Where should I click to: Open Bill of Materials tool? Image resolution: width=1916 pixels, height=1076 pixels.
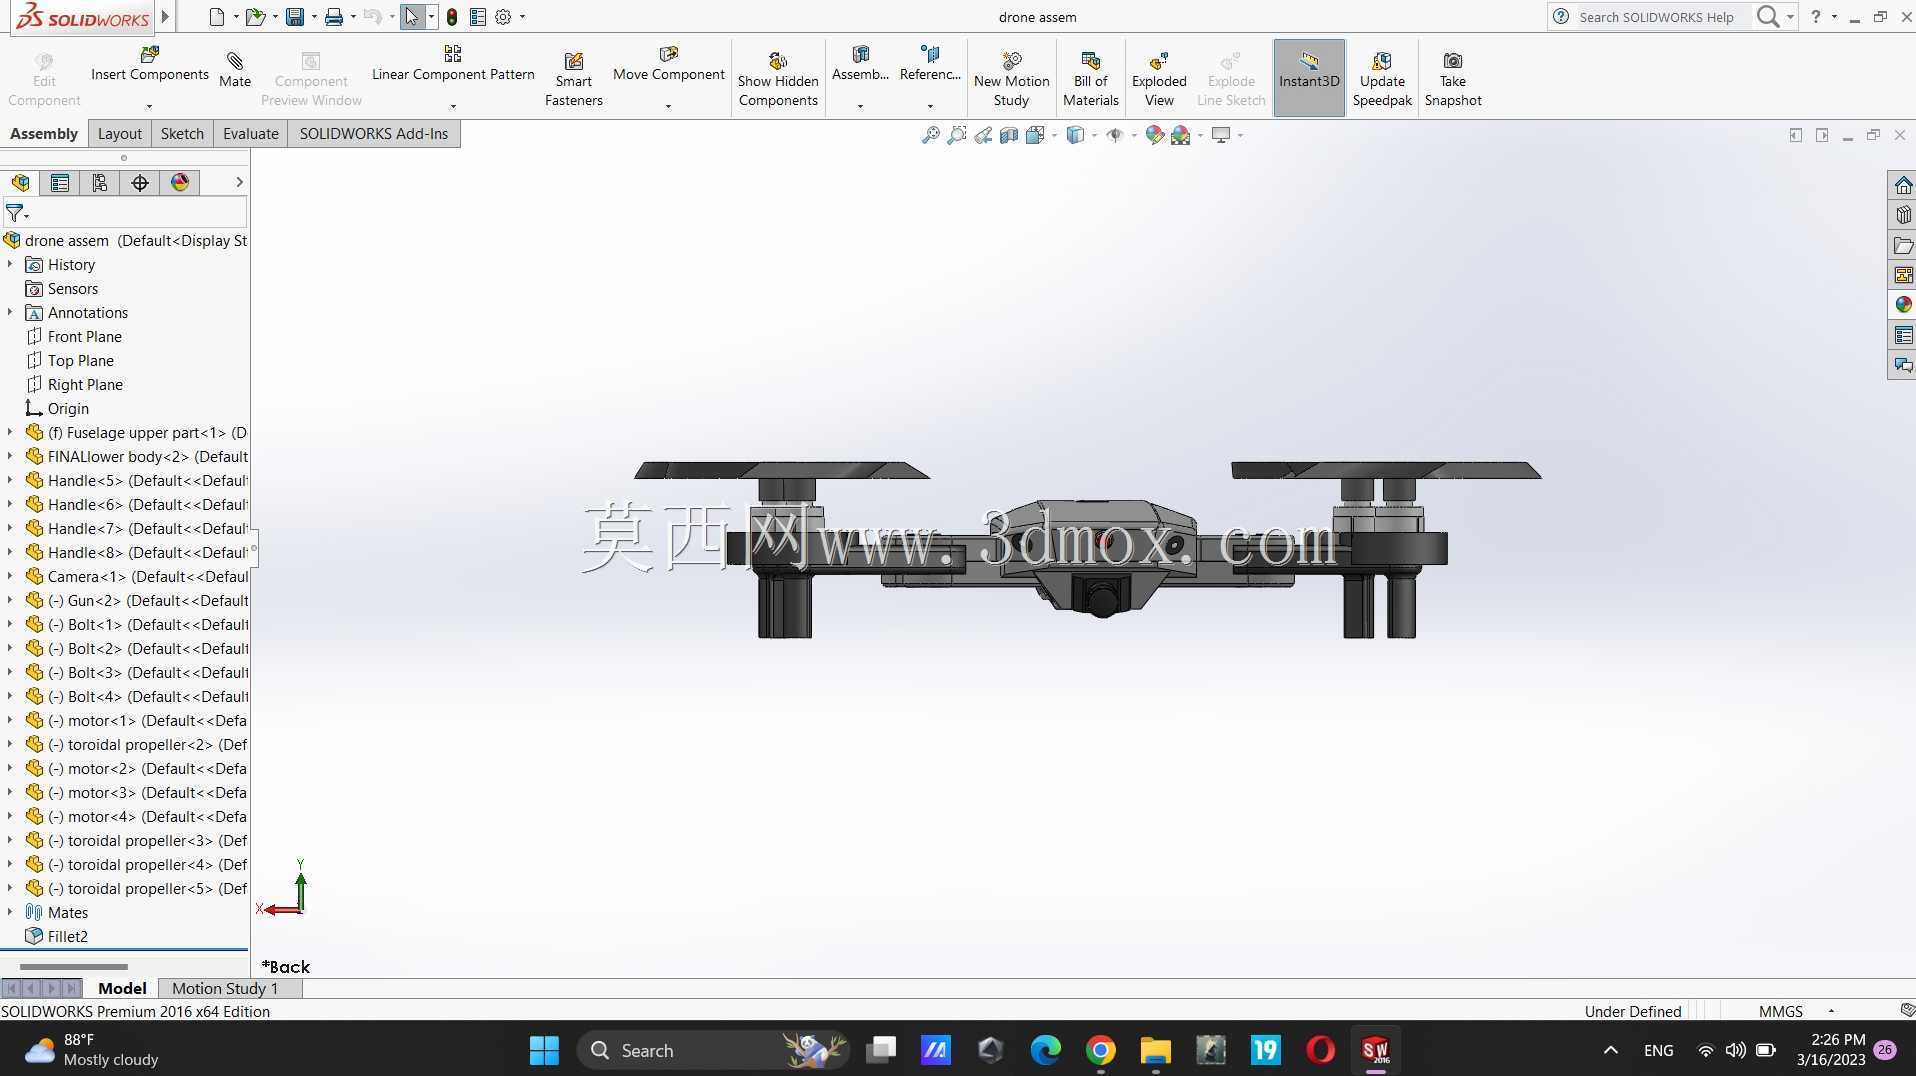click(x=1090, y=80)
